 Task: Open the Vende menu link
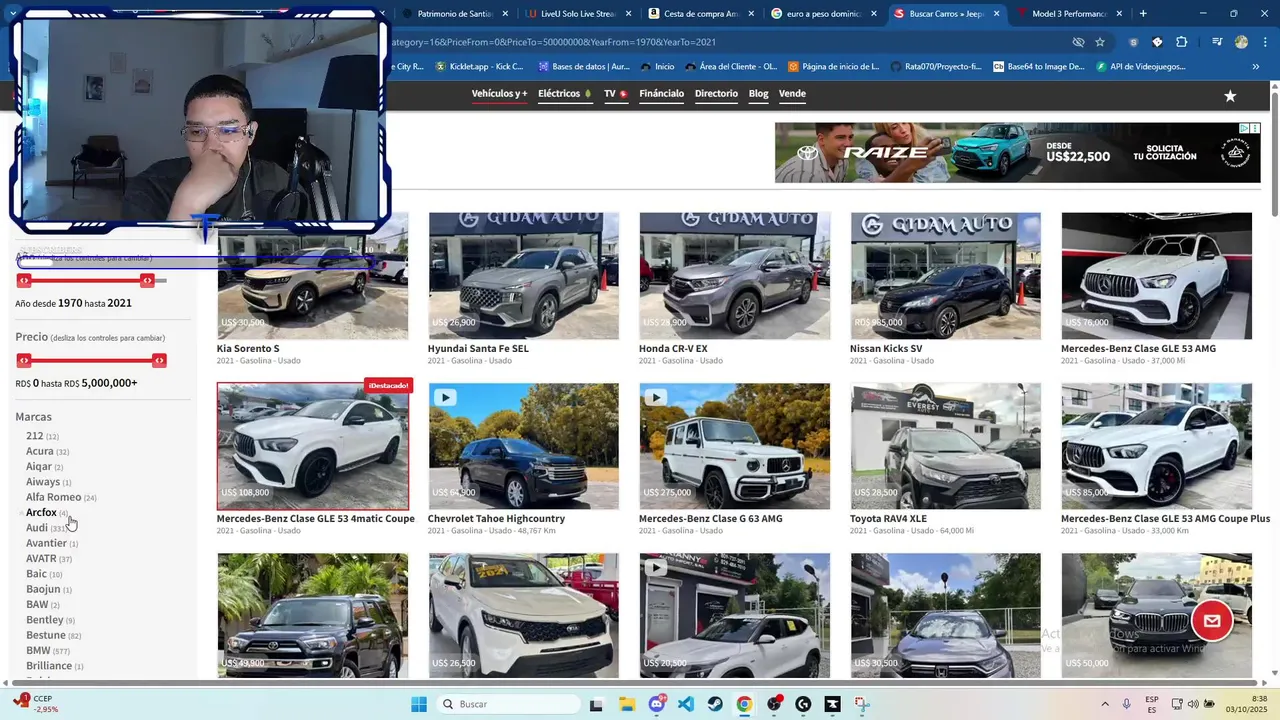792,94
